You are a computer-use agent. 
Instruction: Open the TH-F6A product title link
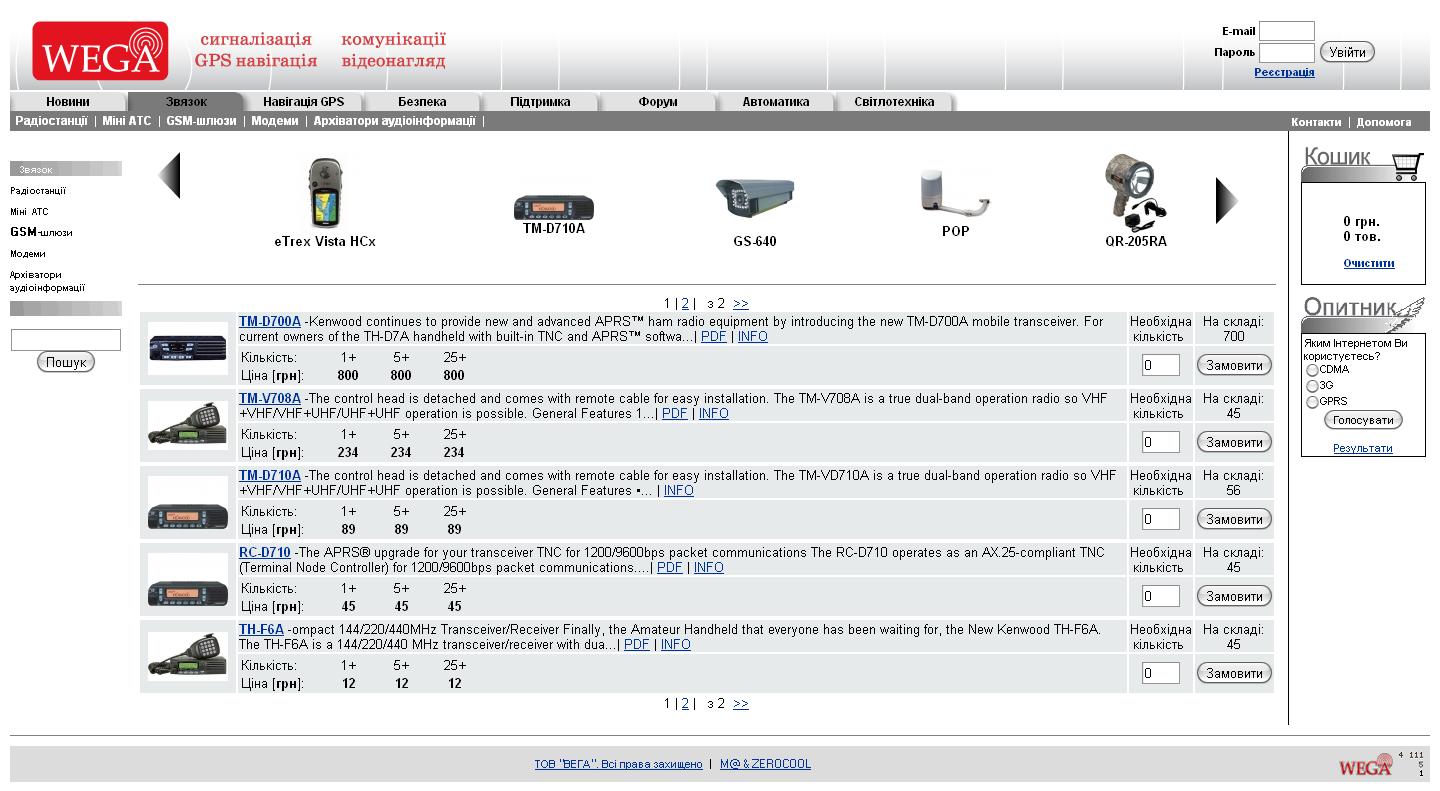pos(261,630)
